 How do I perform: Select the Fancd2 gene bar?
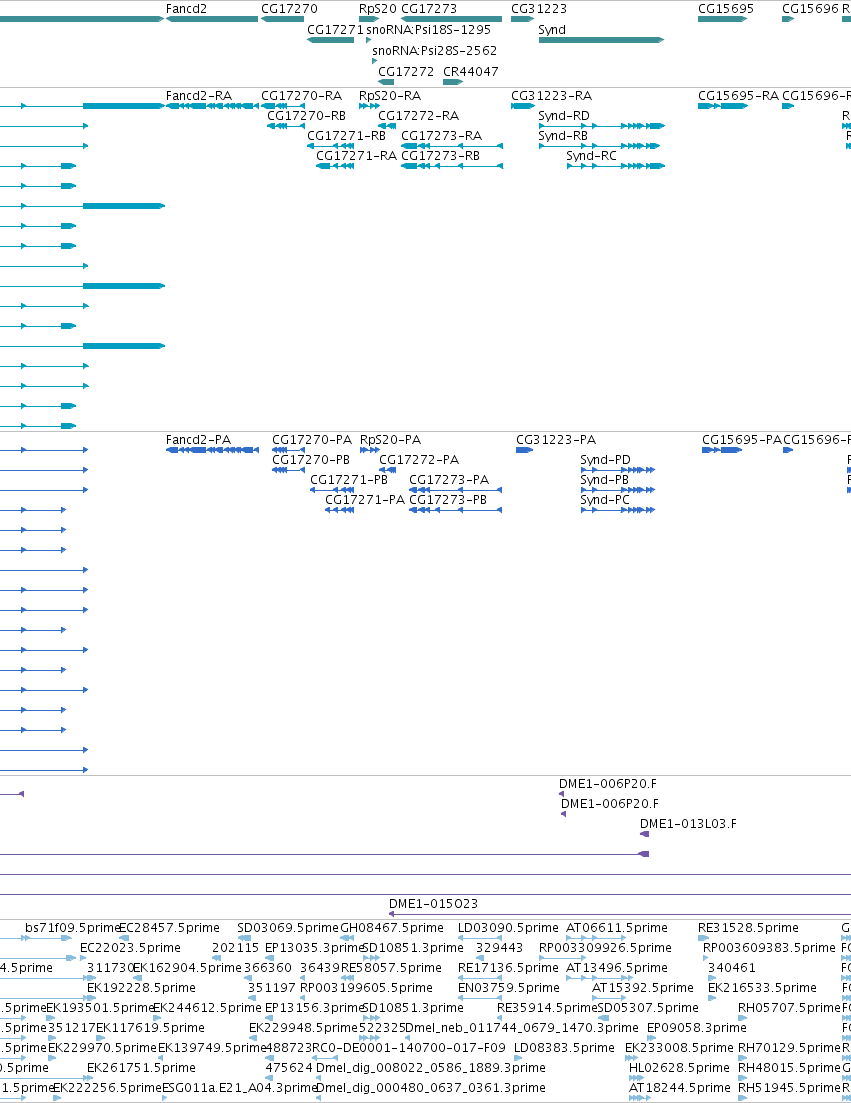(x=212, y=19)
